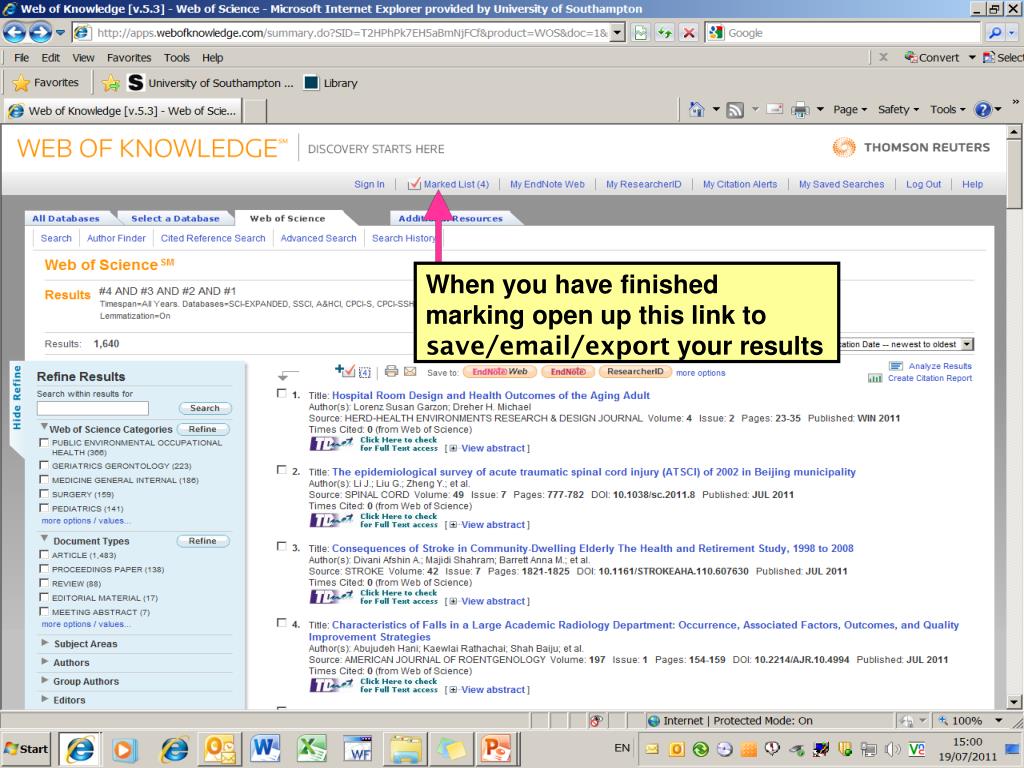Open Outlook from taskbar

tap(219, 749)
